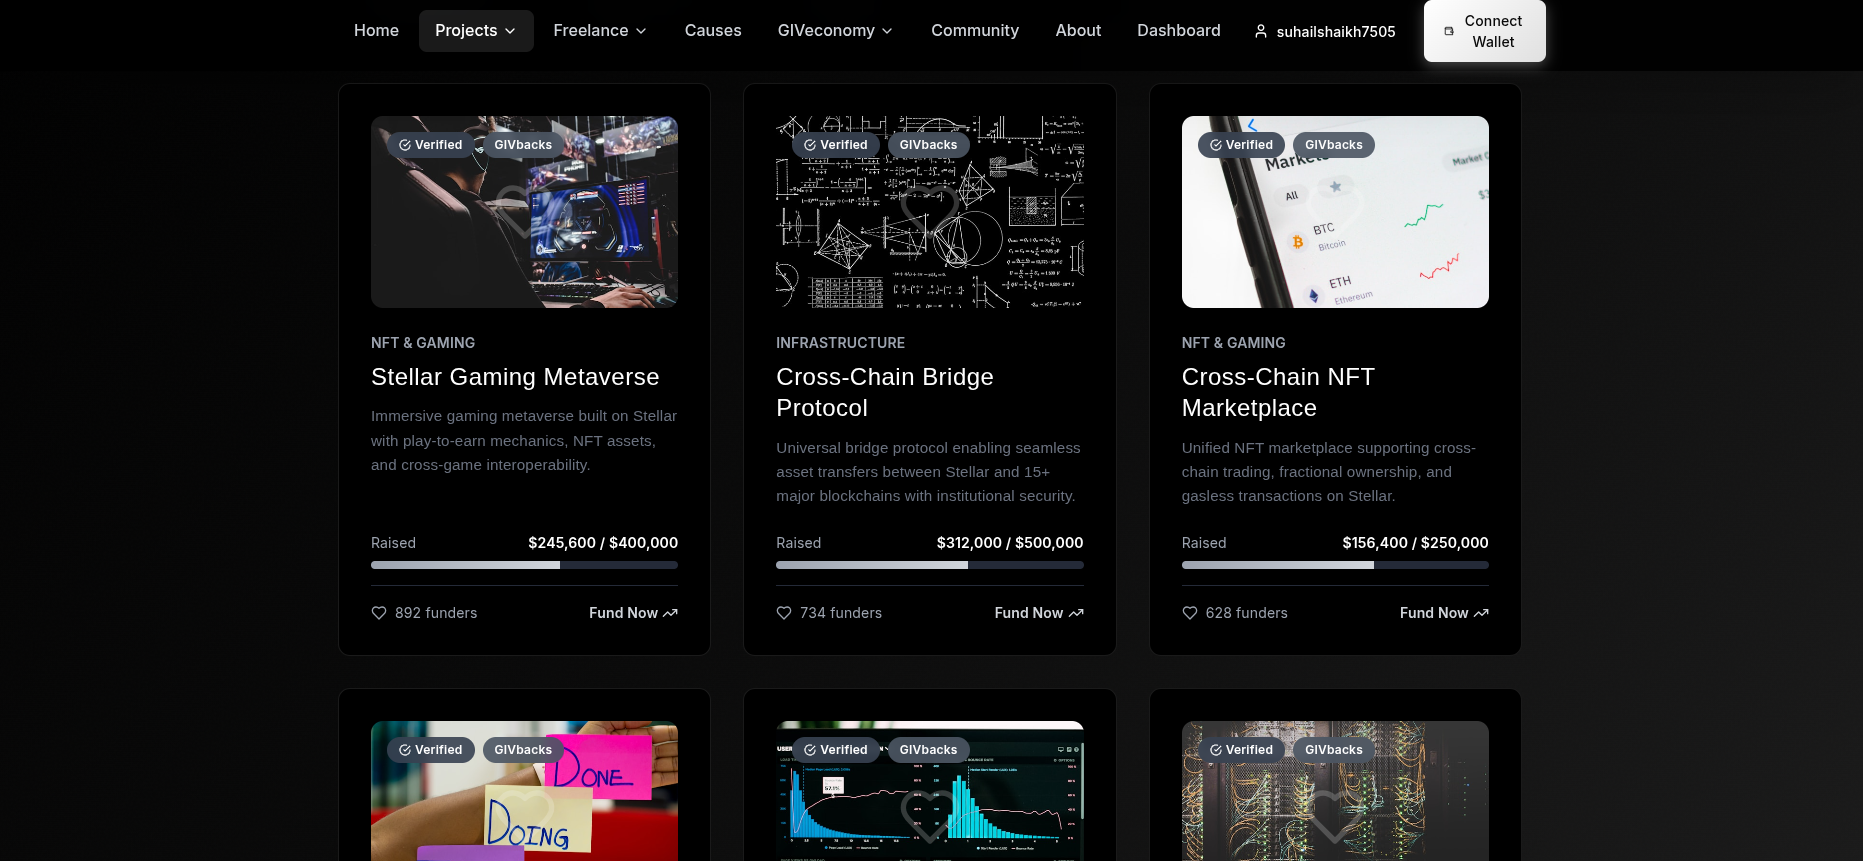
Task: Click the 734 funders count
Action: [841, 613]
